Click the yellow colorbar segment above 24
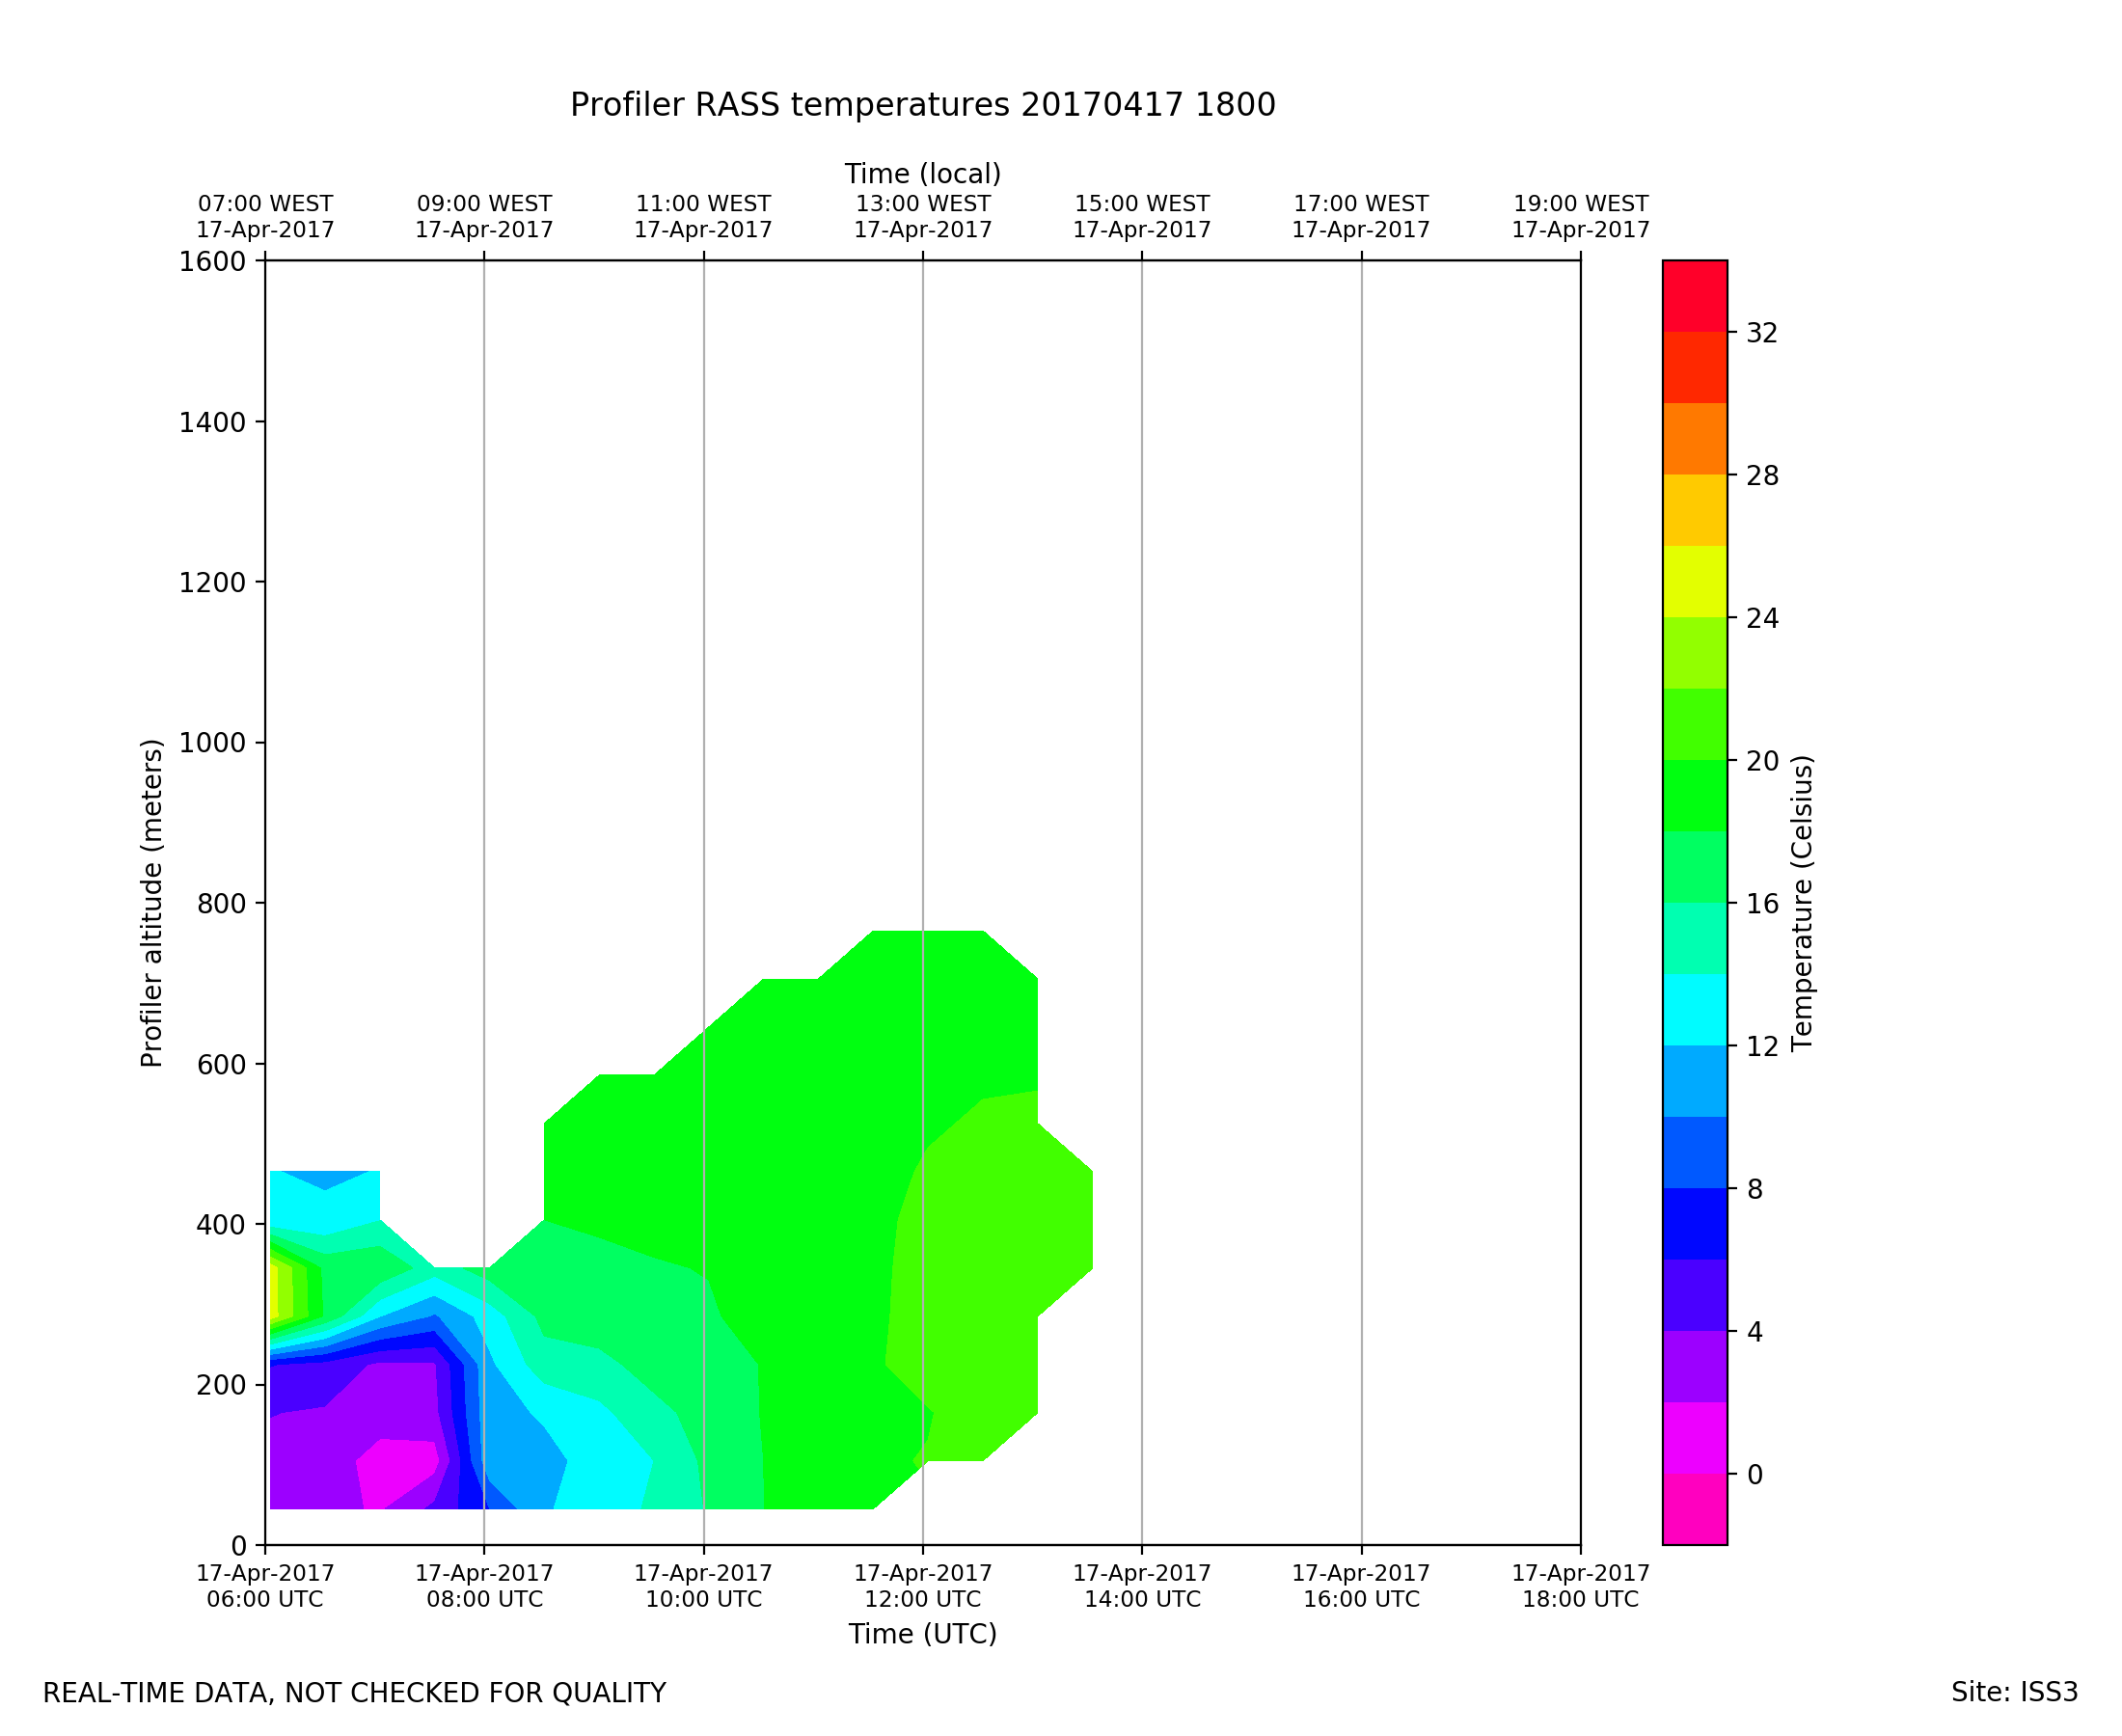The image size is (2122, 1736). 1694,581
